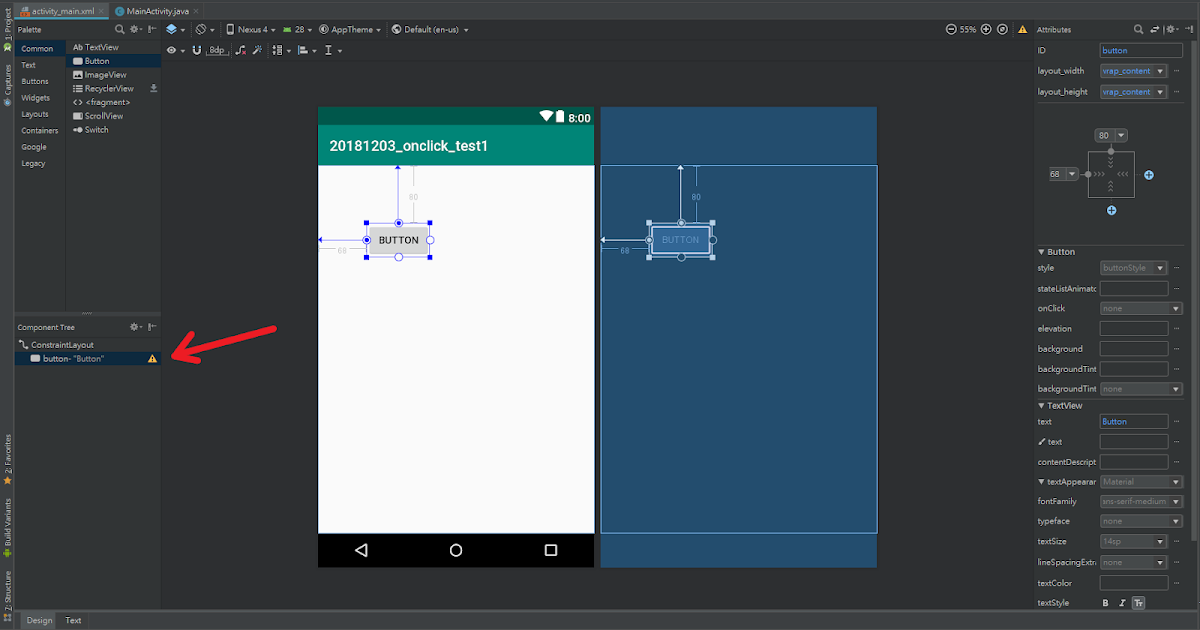The height and width of the screenshot is (630, 1200).
Task: Open the Captures tool window
Action: (7, 85)
